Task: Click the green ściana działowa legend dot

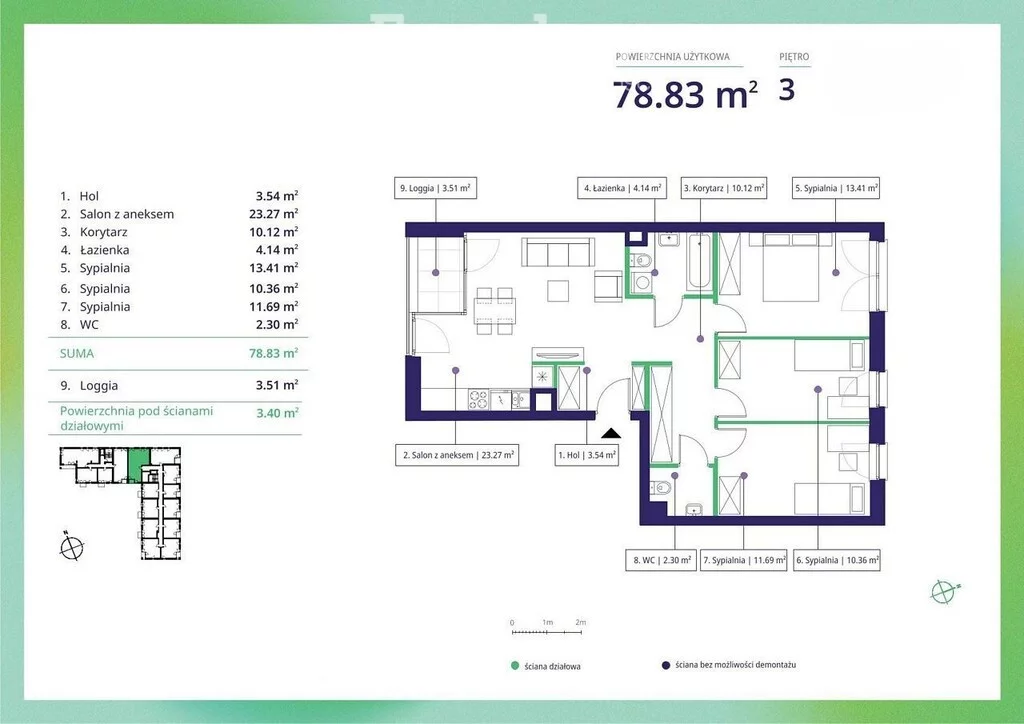Action: pos(514,665)
